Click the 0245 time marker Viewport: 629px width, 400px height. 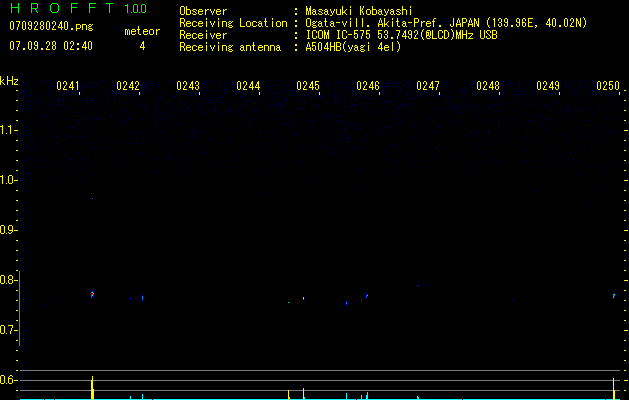coord(308,86)
